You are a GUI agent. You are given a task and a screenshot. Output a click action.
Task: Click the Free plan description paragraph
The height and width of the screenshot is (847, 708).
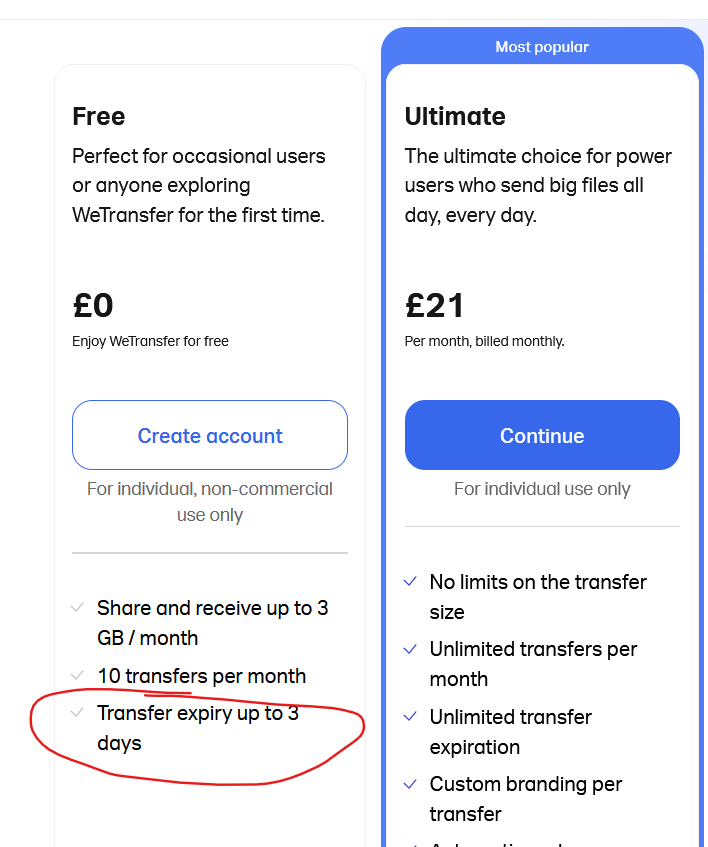[199, 186]
